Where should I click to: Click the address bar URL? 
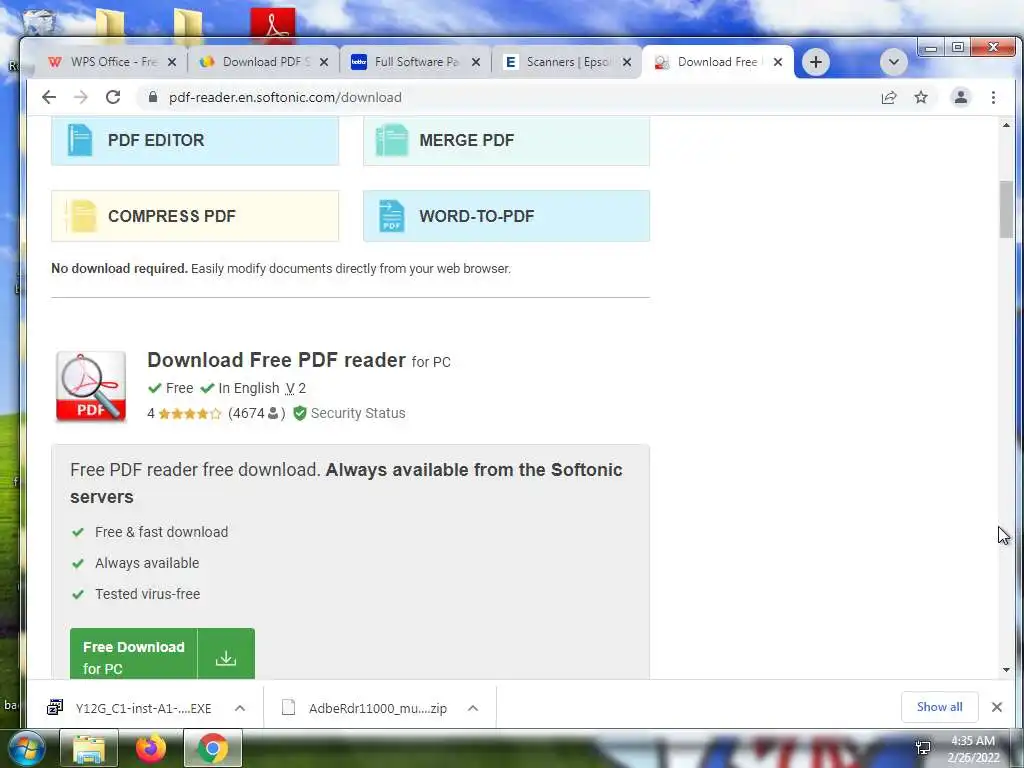click(285, 97)
